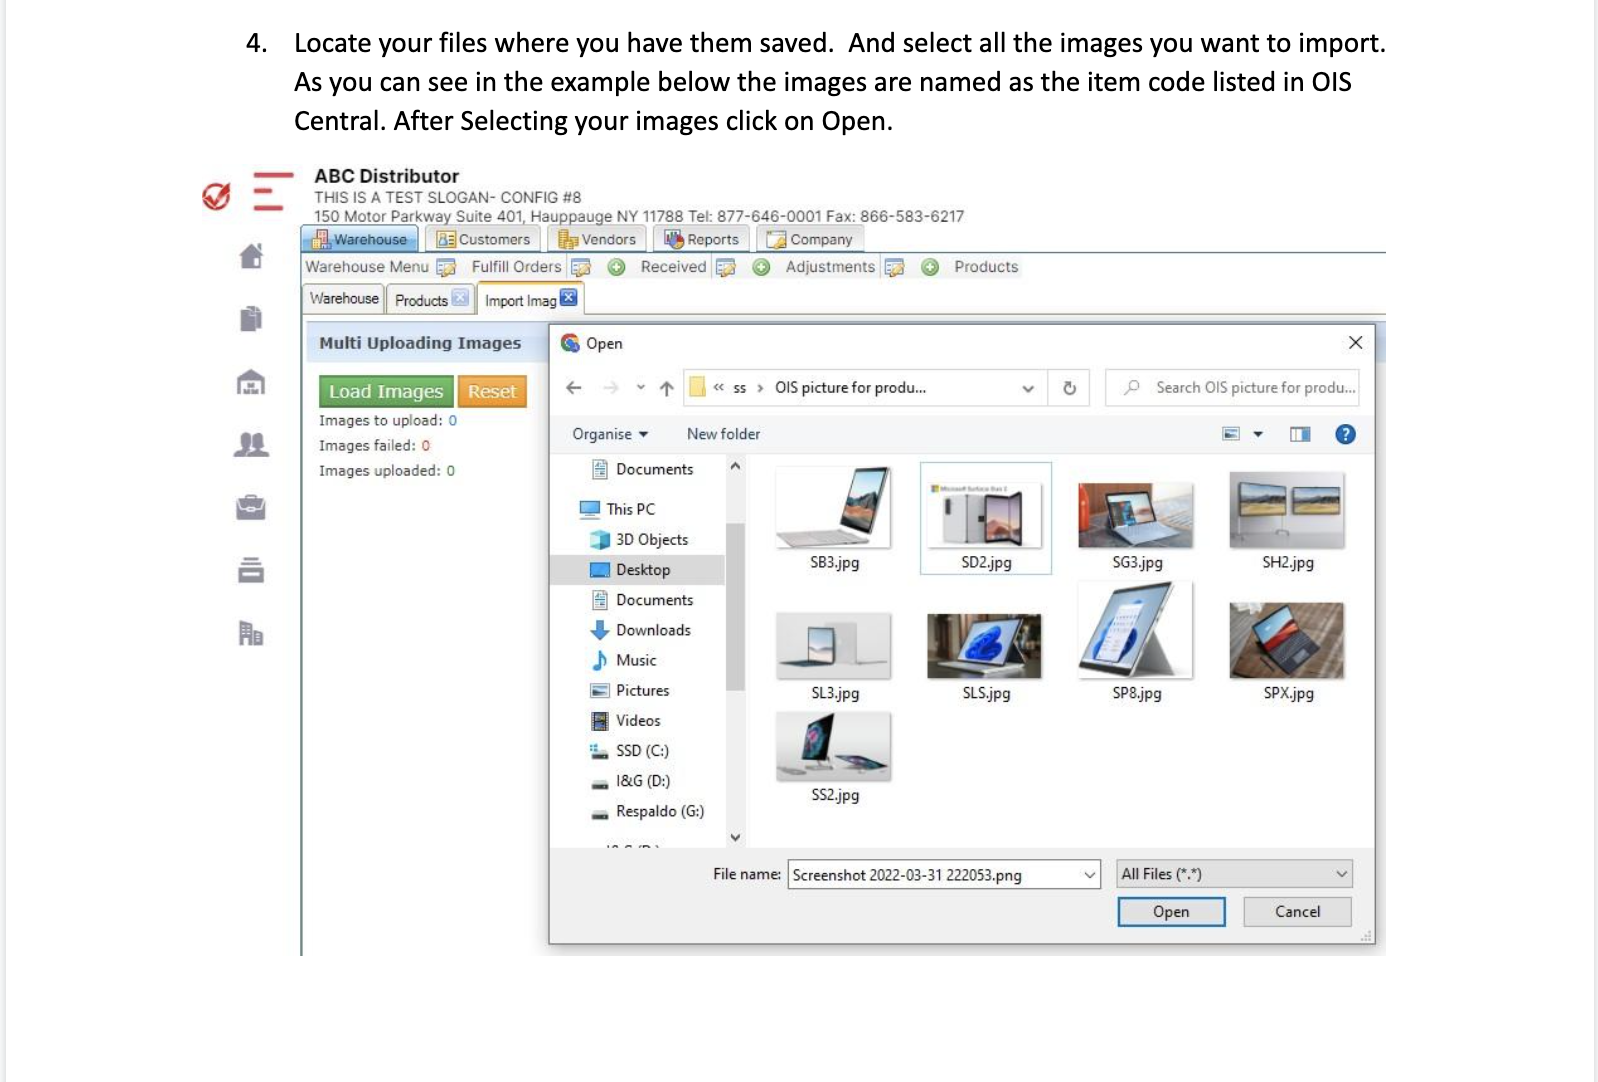The width and height of the screenshot is (1598, 1082).
Task: Switch to the Warehouse main tab
Action: coord(360,239)
